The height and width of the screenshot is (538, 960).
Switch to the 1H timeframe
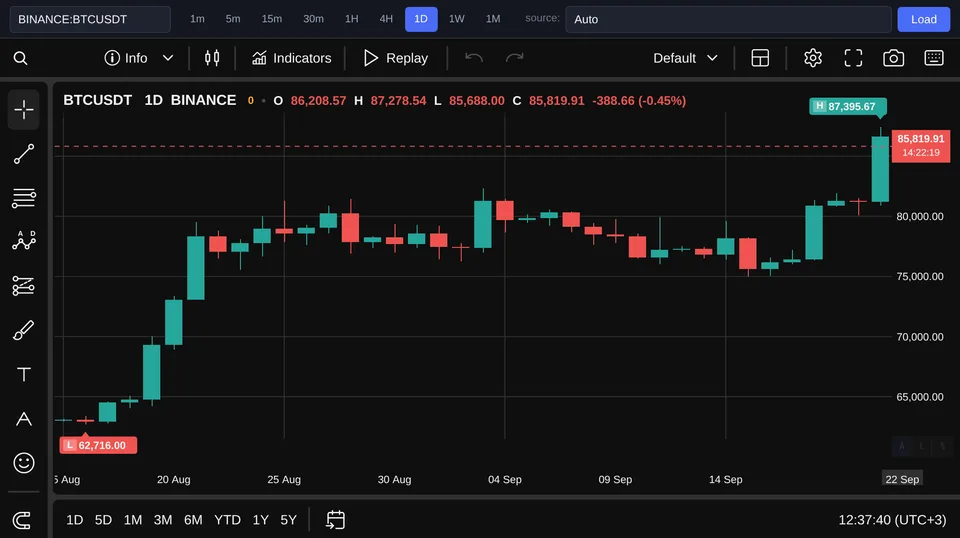(x=351, y=19)
